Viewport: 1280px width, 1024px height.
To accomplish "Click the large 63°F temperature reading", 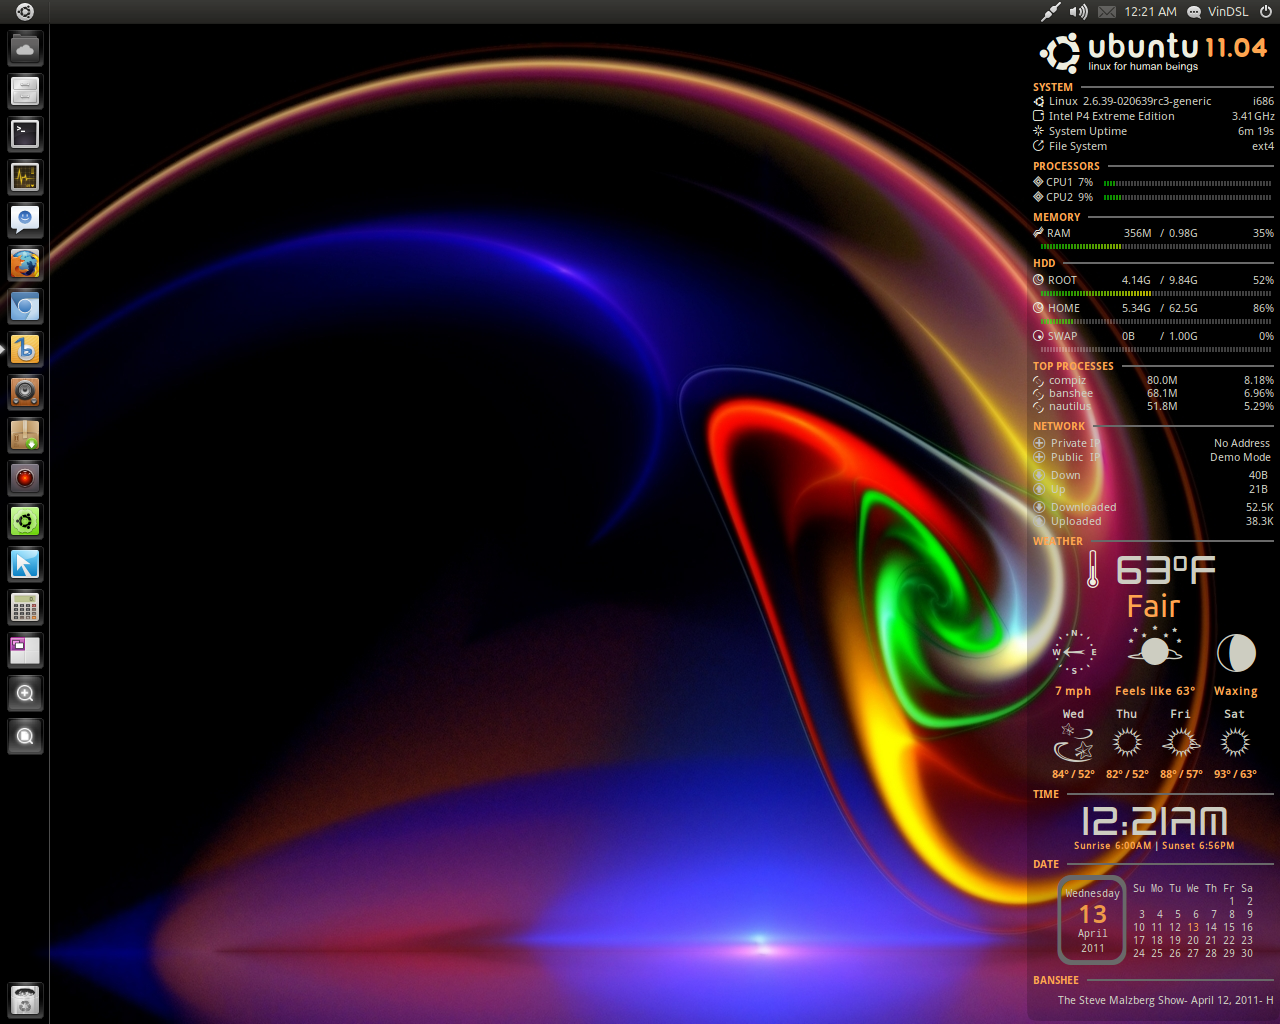I will click(1166, 570).
